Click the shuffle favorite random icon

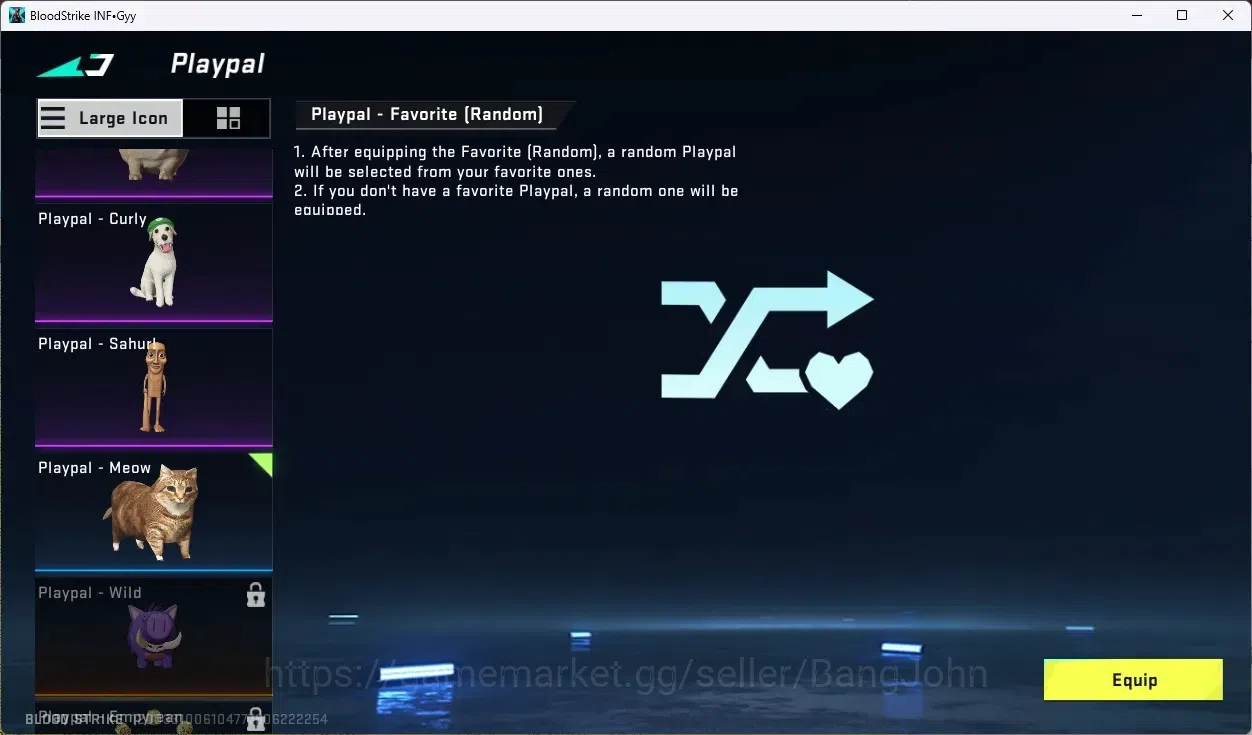click(x=767, y=339)
